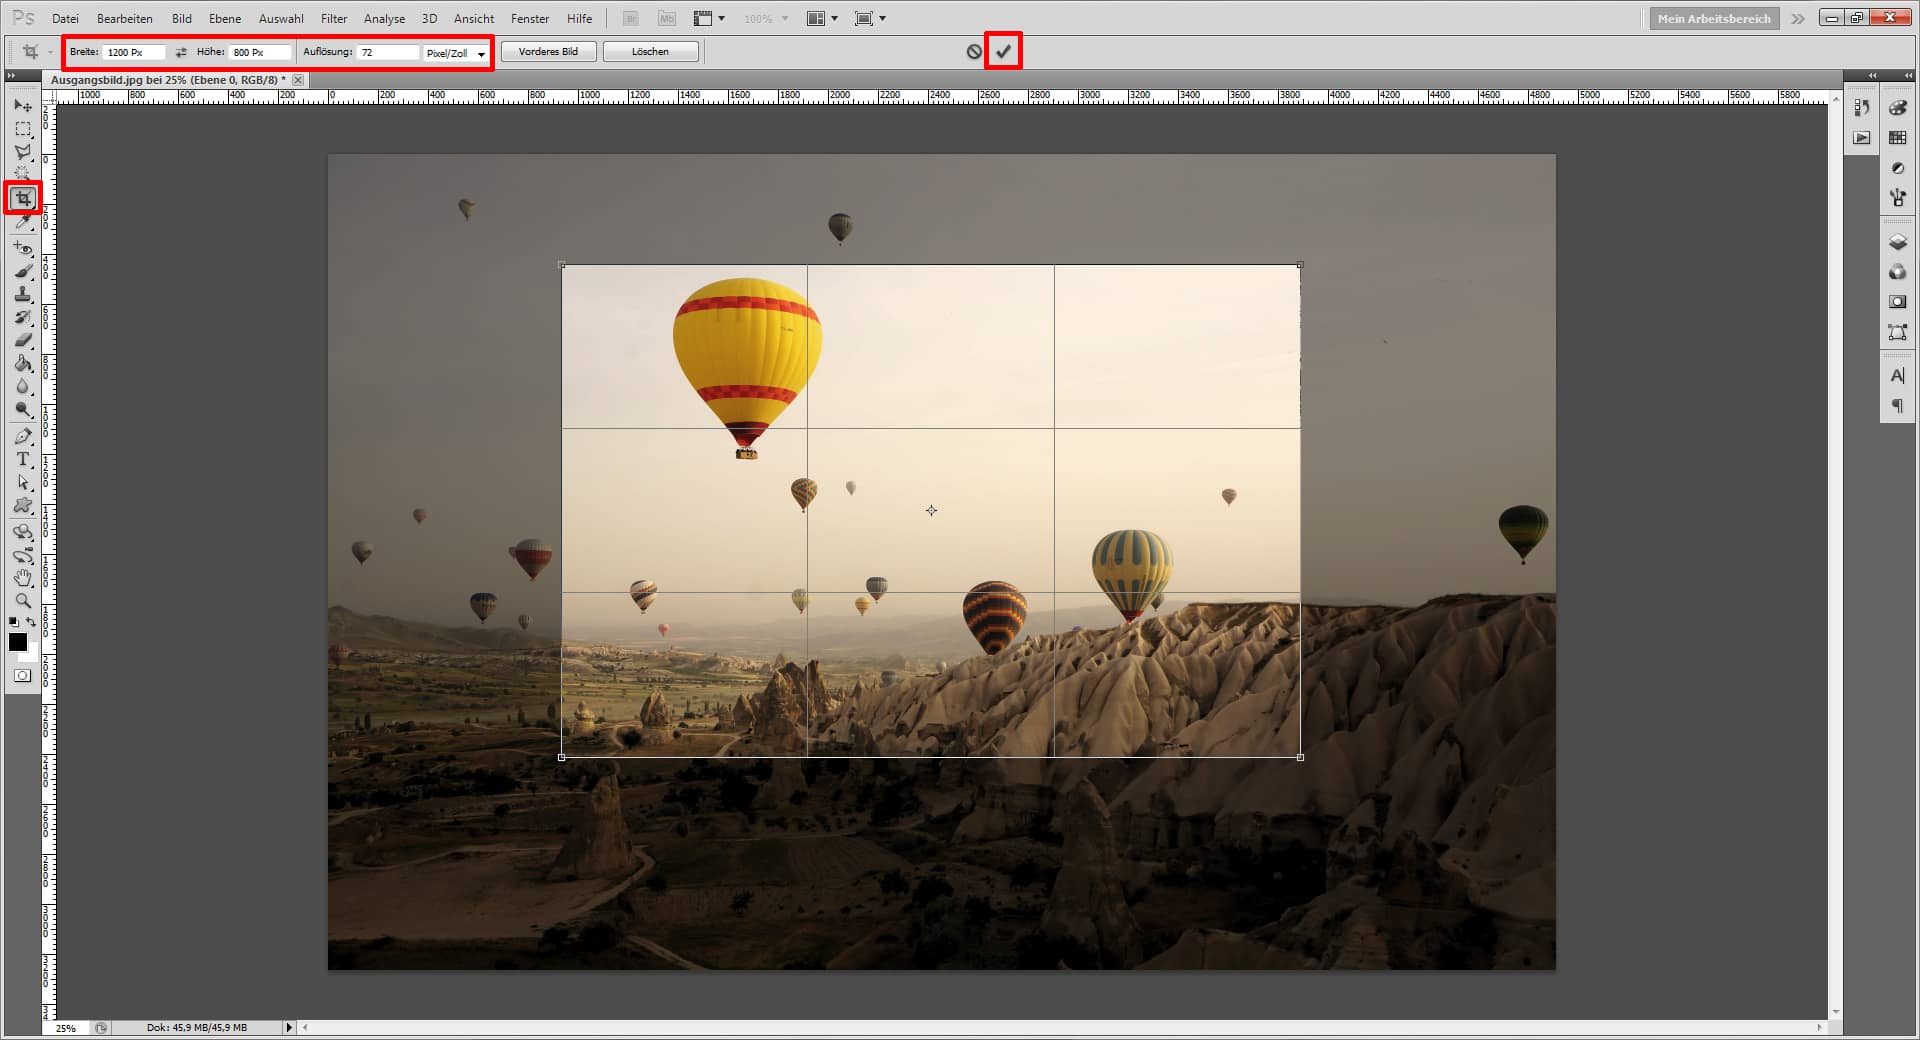Click inside the Breite input field
1920x1040 pixels.
point(135,52)
